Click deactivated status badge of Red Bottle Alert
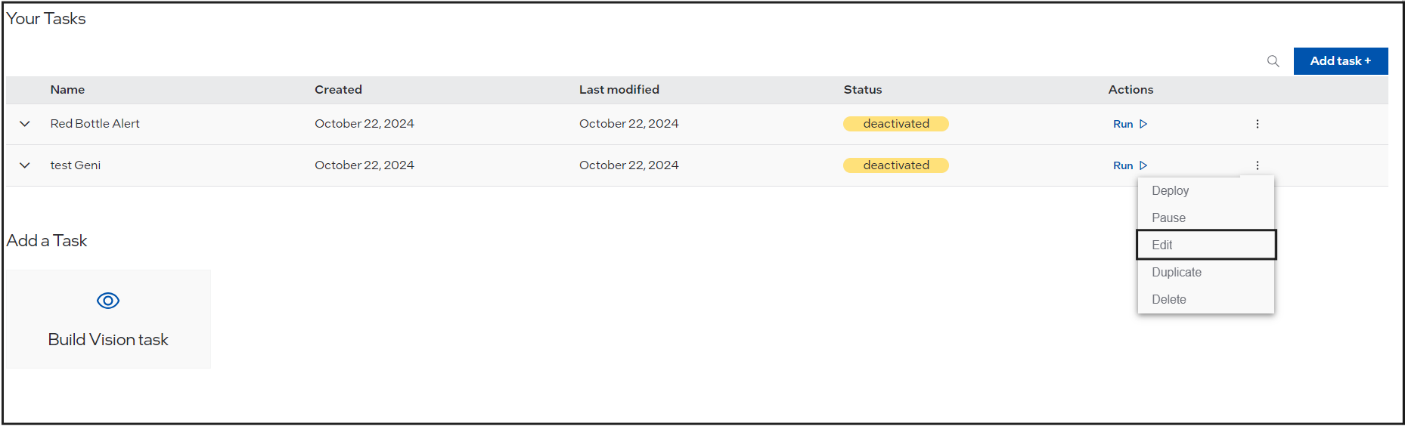1405x426 pixels. (896, 124)
